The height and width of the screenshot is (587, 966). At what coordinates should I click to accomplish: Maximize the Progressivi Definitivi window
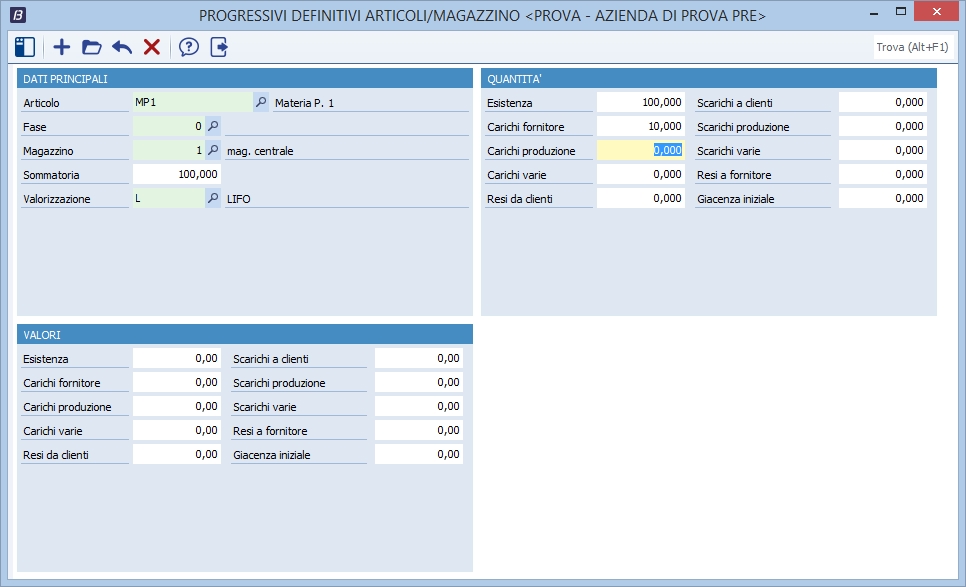(x=901, y=12)
